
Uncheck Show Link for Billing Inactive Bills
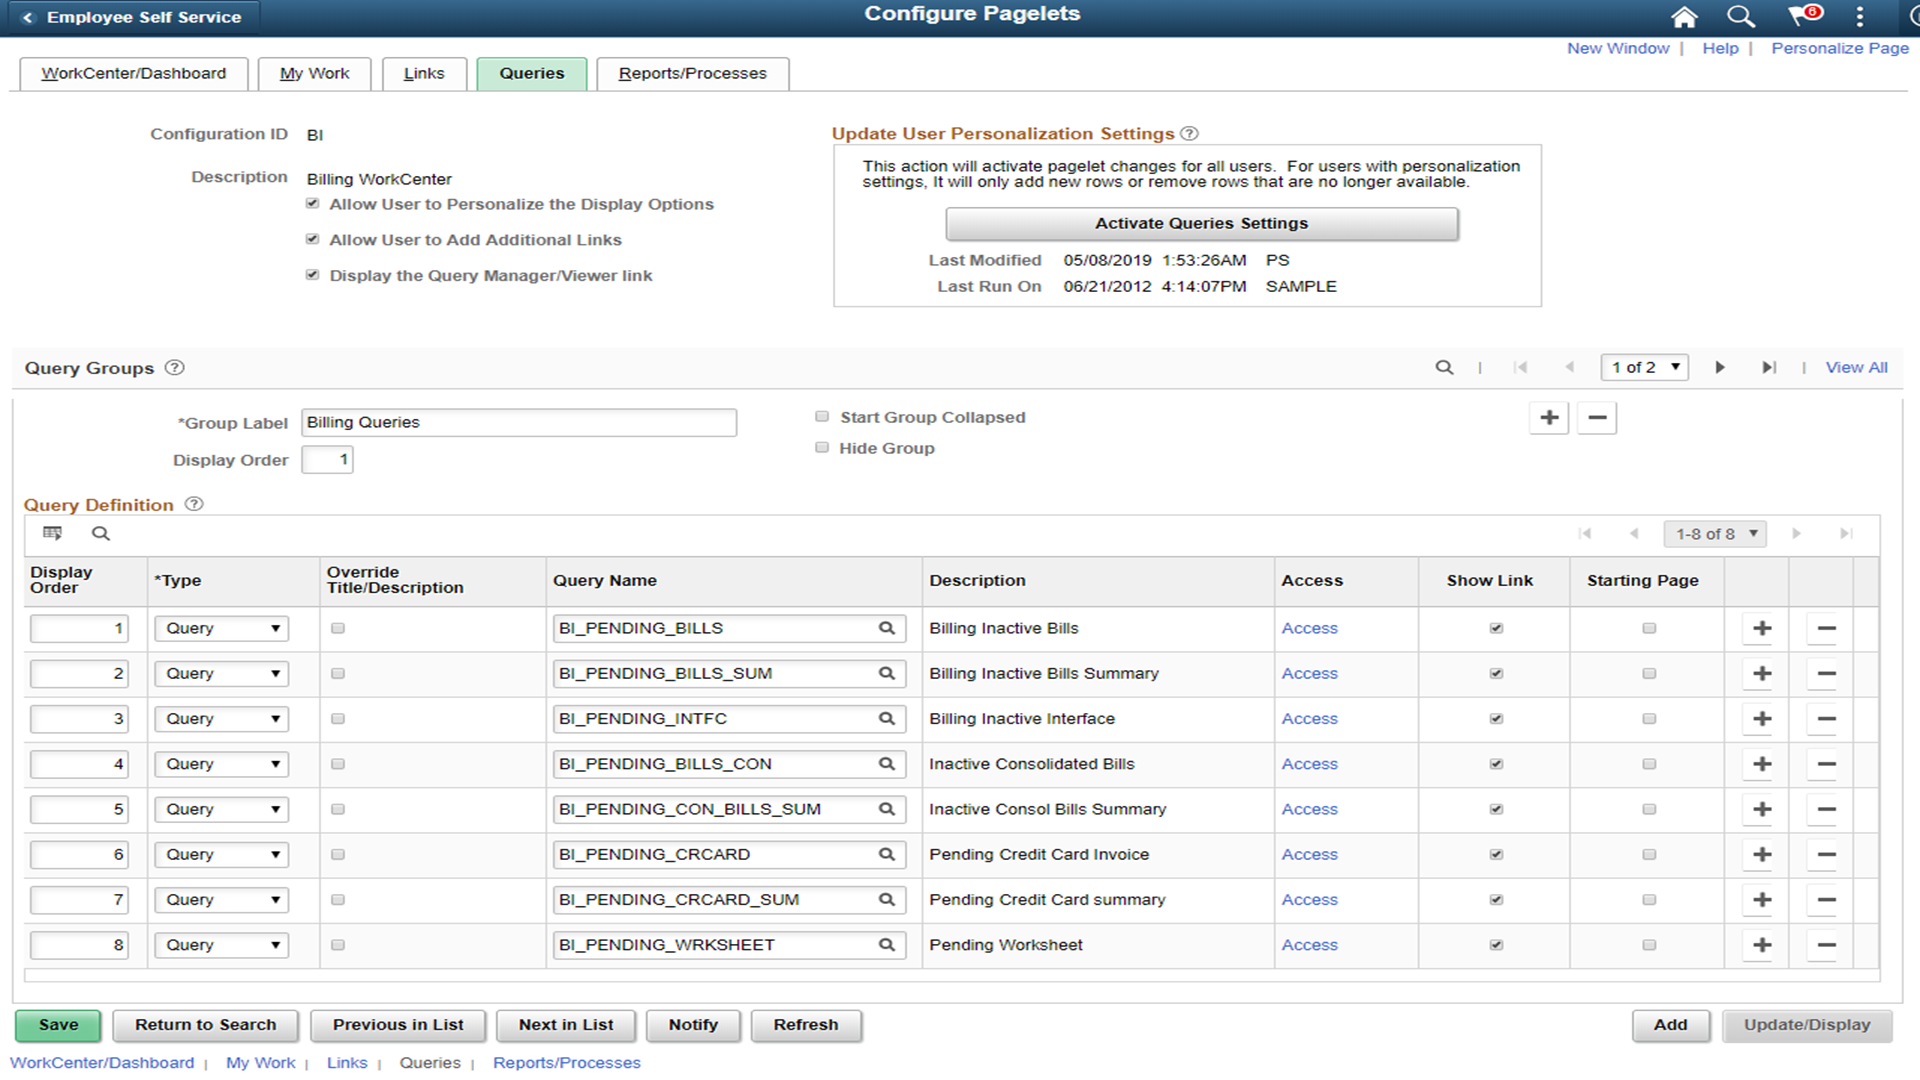(x=1496, y=628)
